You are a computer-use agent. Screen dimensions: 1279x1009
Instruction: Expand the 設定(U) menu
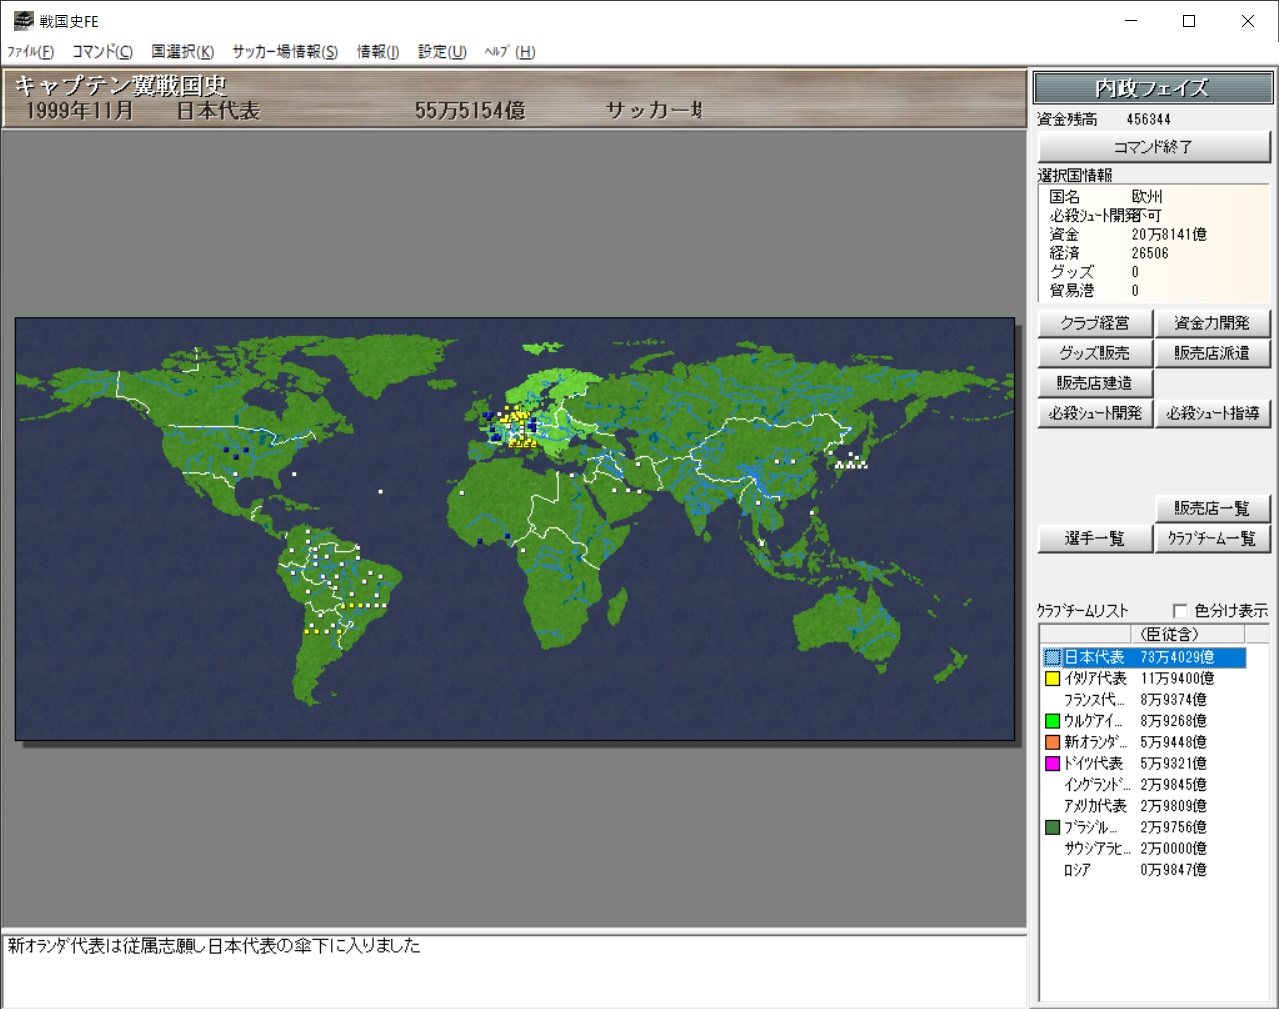coord(442,52)
